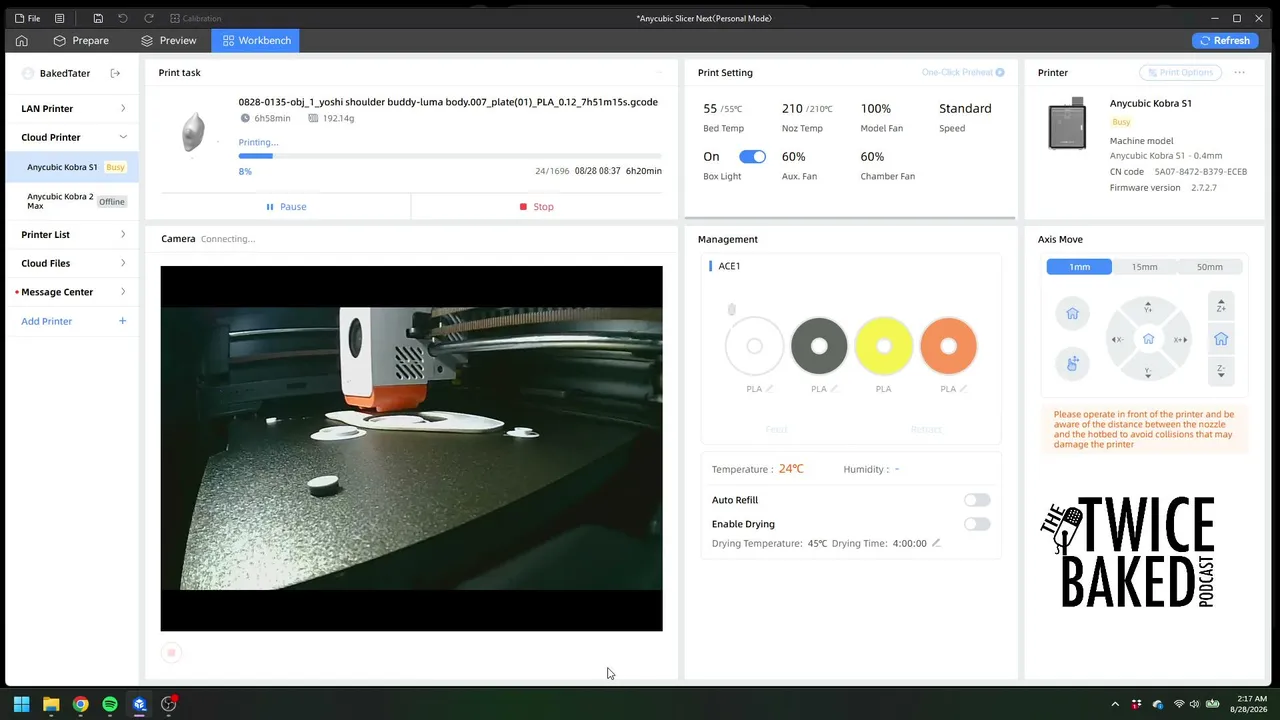Collapse the Cloud Printer section
1280x720 pixels.
[x=73, y=137]
